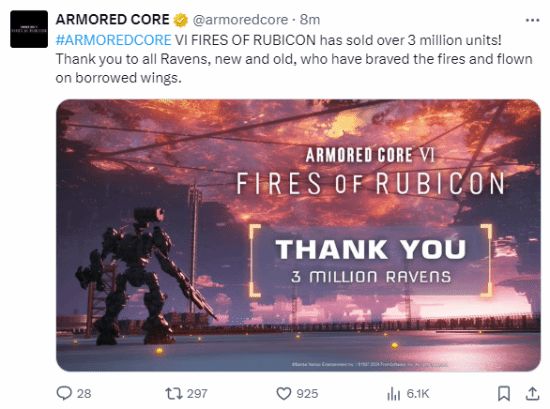Viewport: 550px width, 409px height.
Task: Open the ARMORED CORE profile avatar
Action: click(x=29, y=29)
